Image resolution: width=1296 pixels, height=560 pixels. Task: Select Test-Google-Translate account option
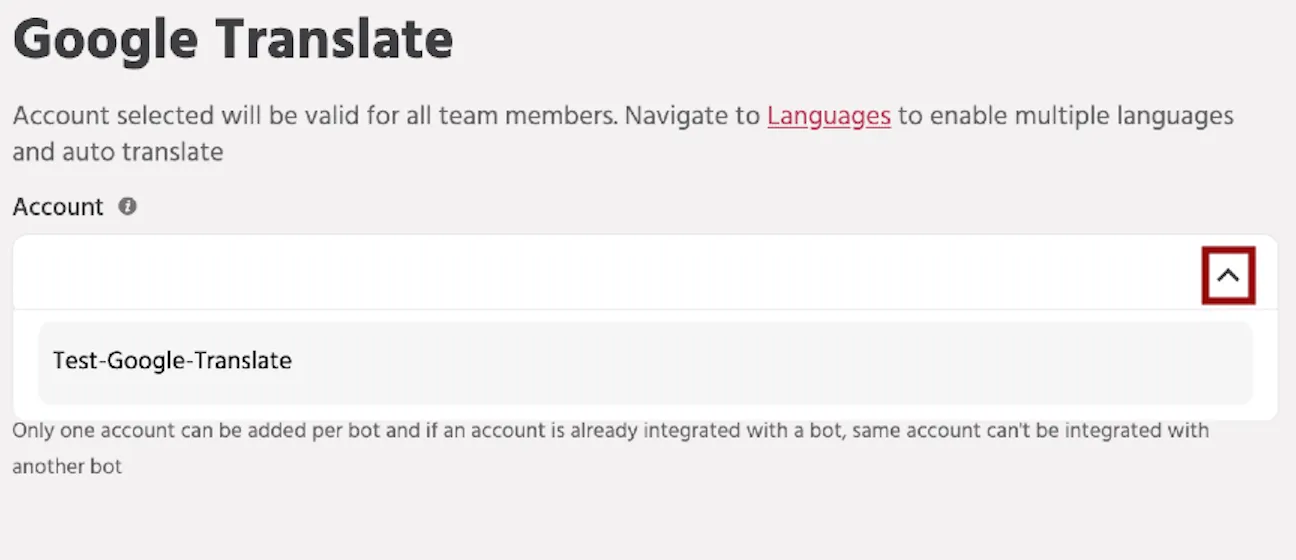point(645,362)
